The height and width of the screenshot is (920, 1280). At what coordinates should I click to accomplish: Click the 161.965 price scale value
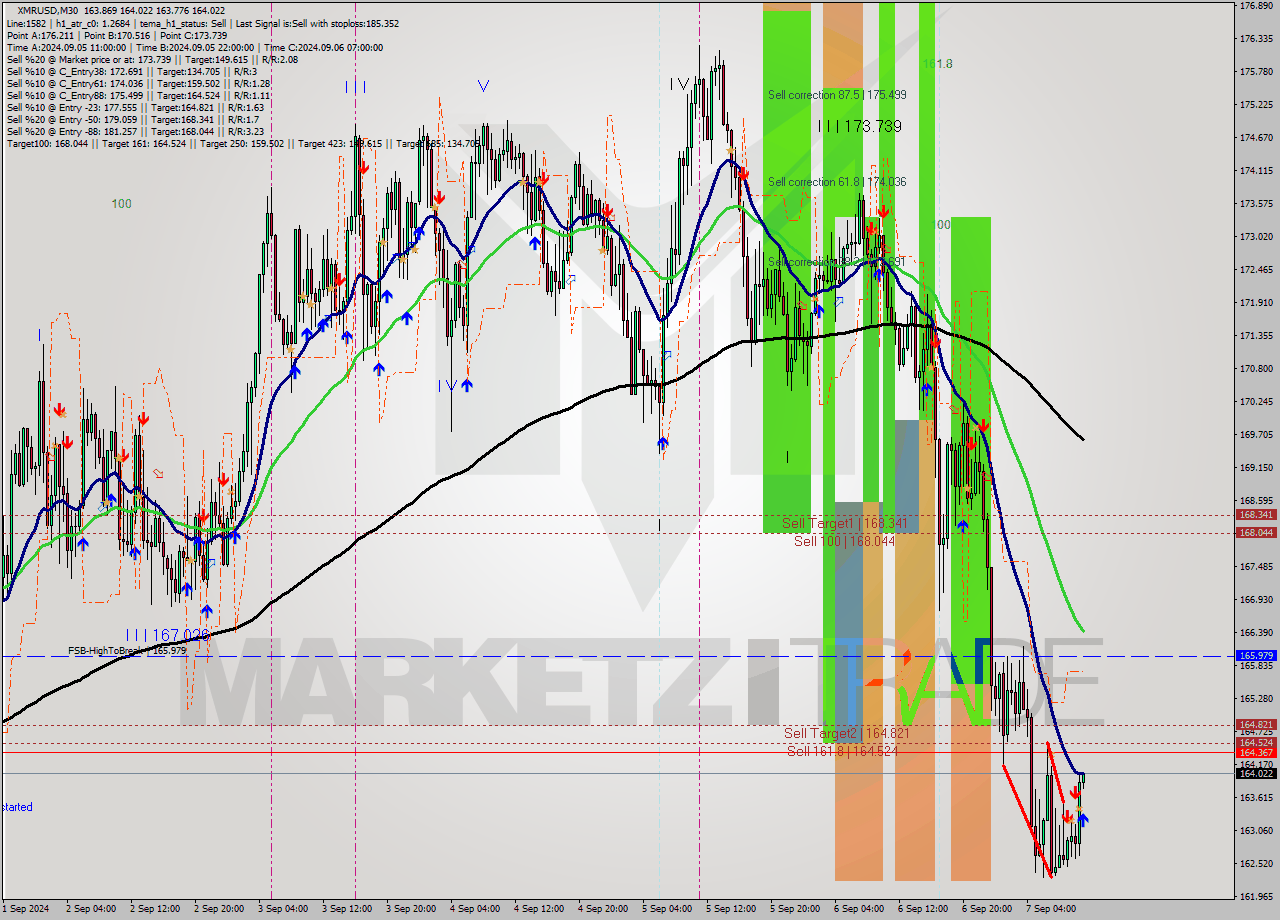pos(1256,896)
